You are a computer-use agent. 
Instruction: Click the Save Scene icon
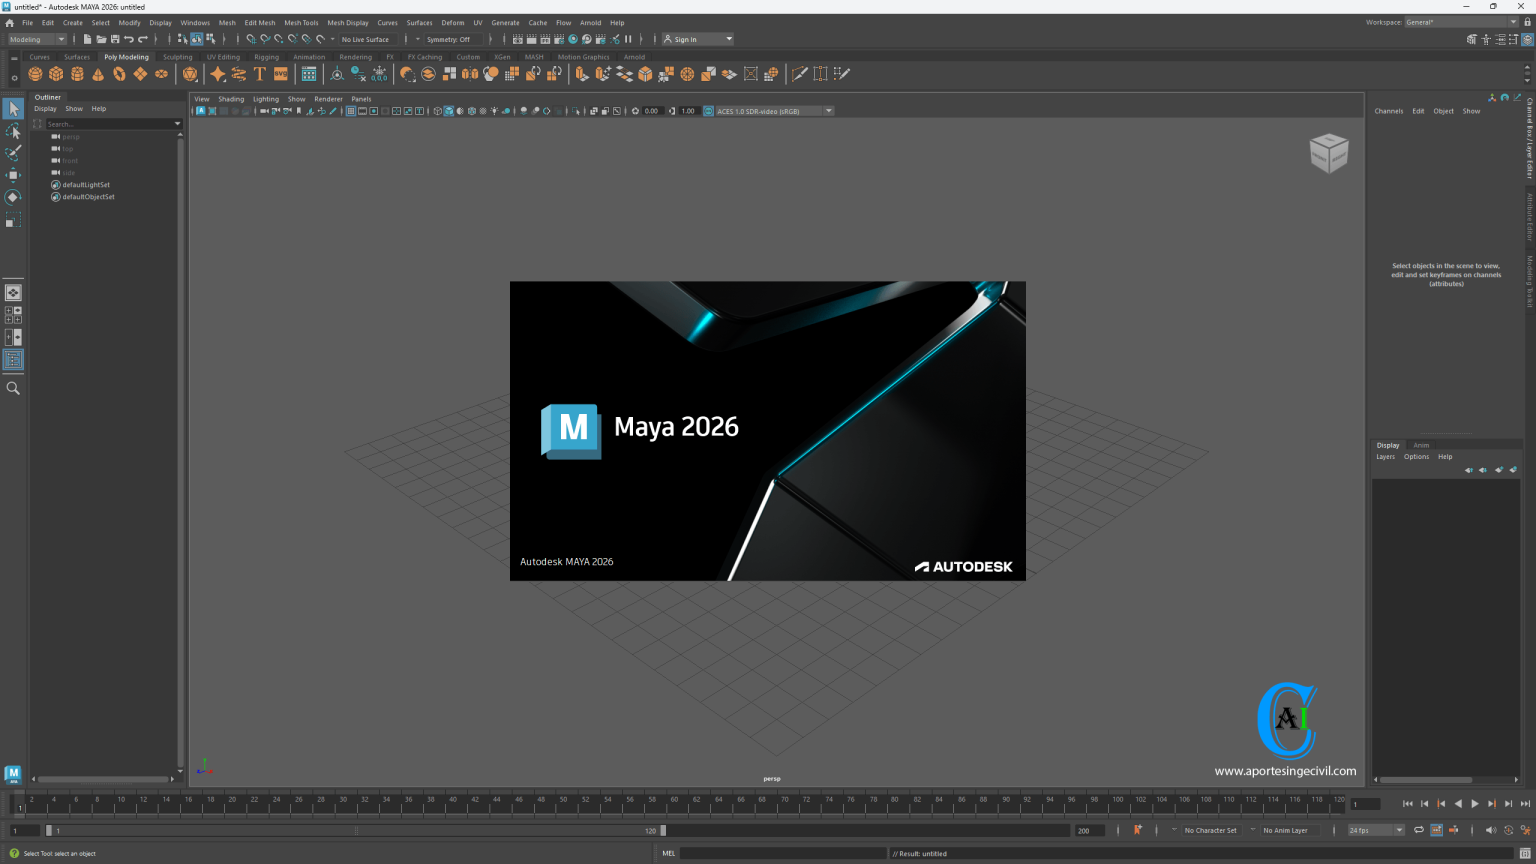116,39
